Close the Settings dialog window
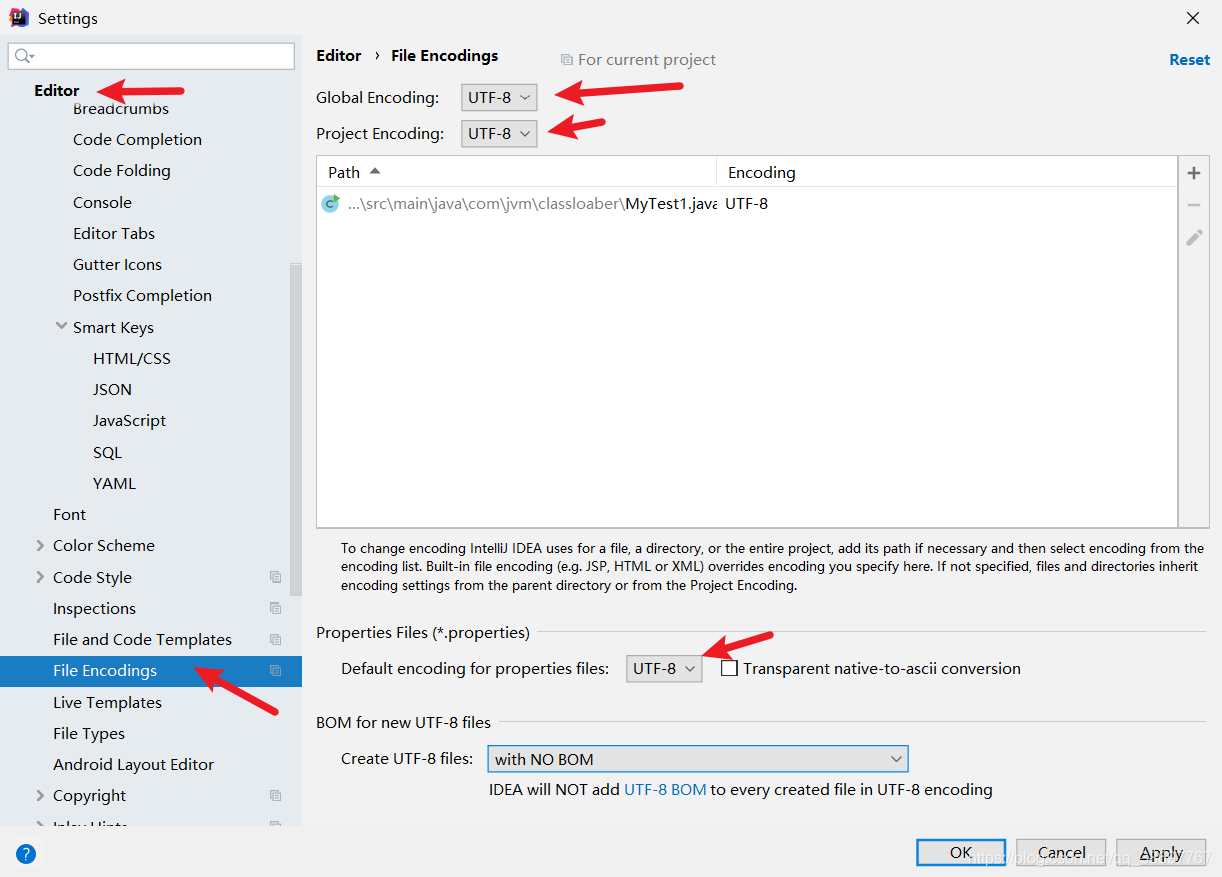 1193,18
